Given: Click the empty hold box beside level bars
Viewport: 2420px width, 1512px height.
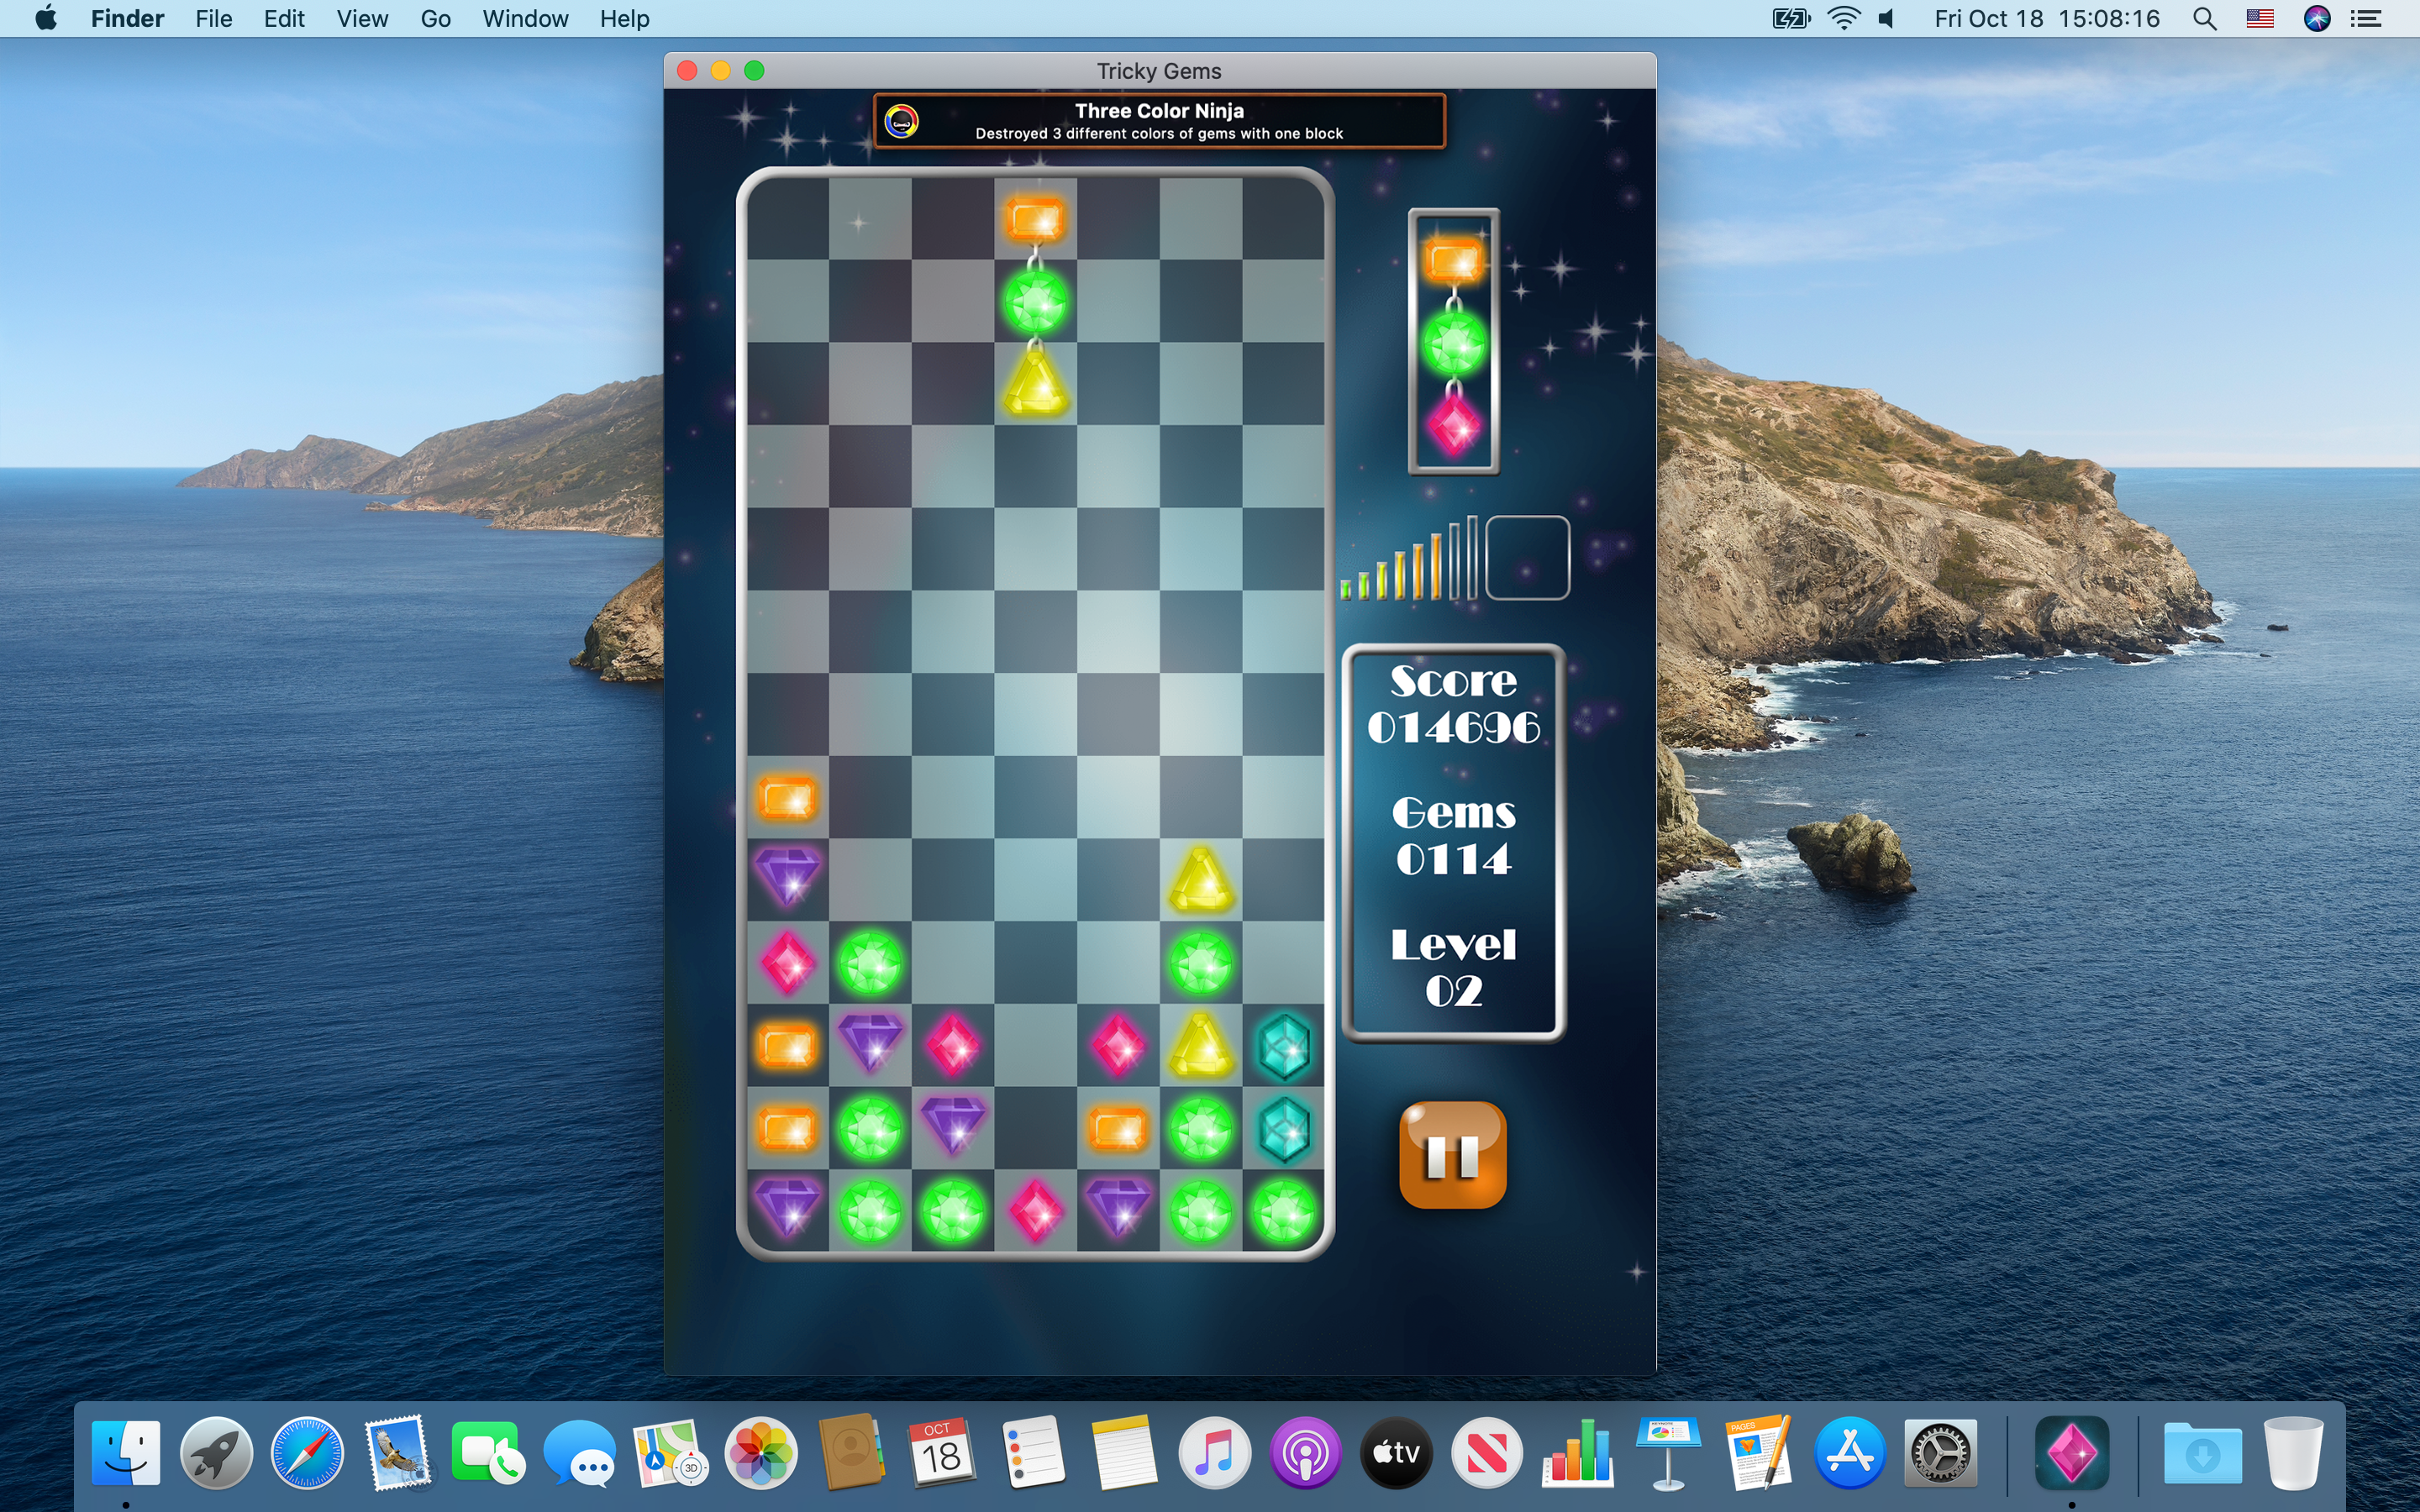Looking at the screenshot, I should (1527, 558).
